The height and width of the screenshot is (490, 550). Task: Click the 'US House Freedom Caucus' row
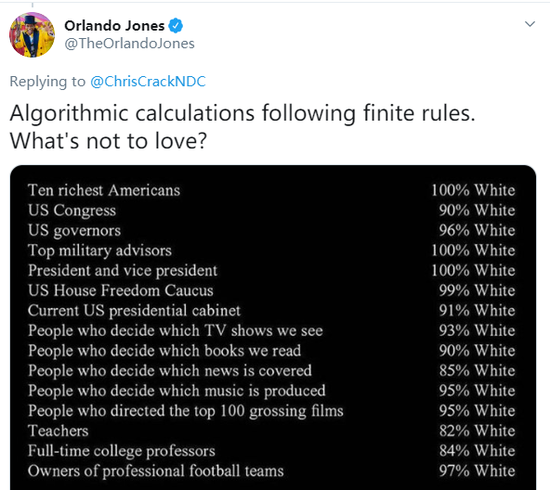[271, 291]
